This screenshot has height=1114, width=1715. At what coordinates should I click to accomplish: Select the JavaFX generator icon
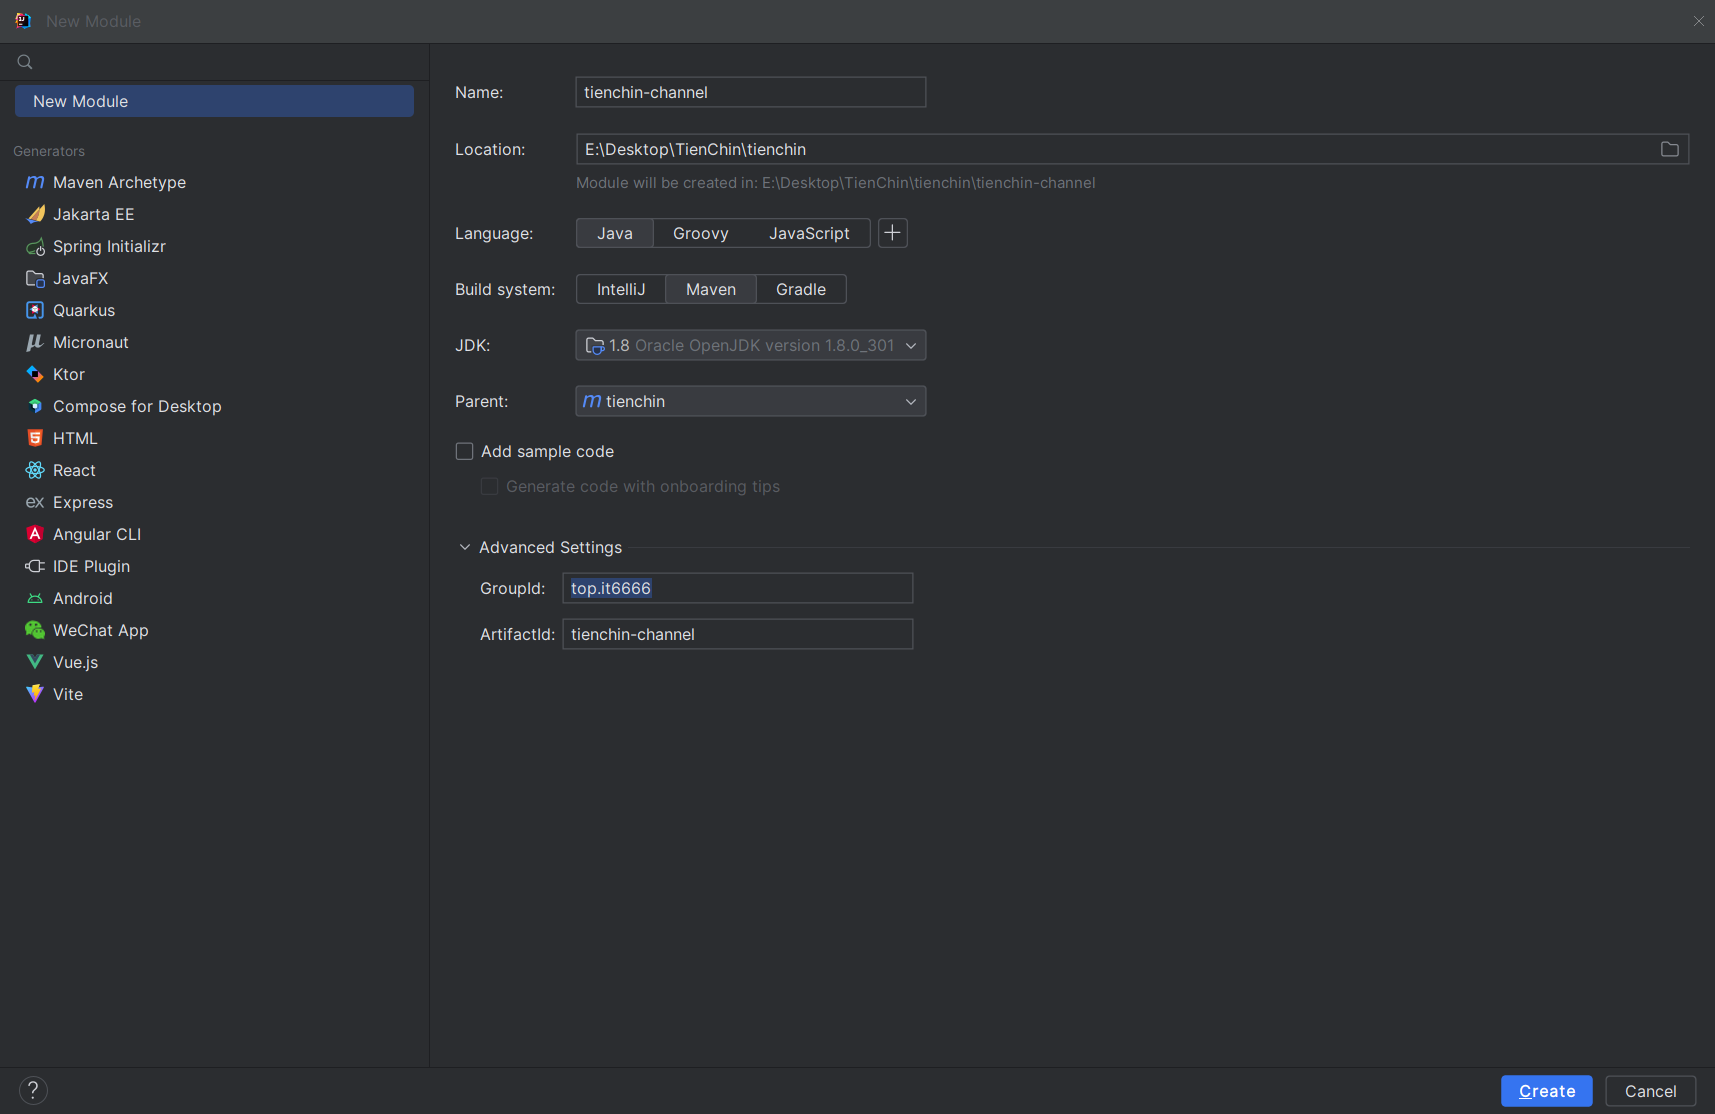click(x=35, y=278)
